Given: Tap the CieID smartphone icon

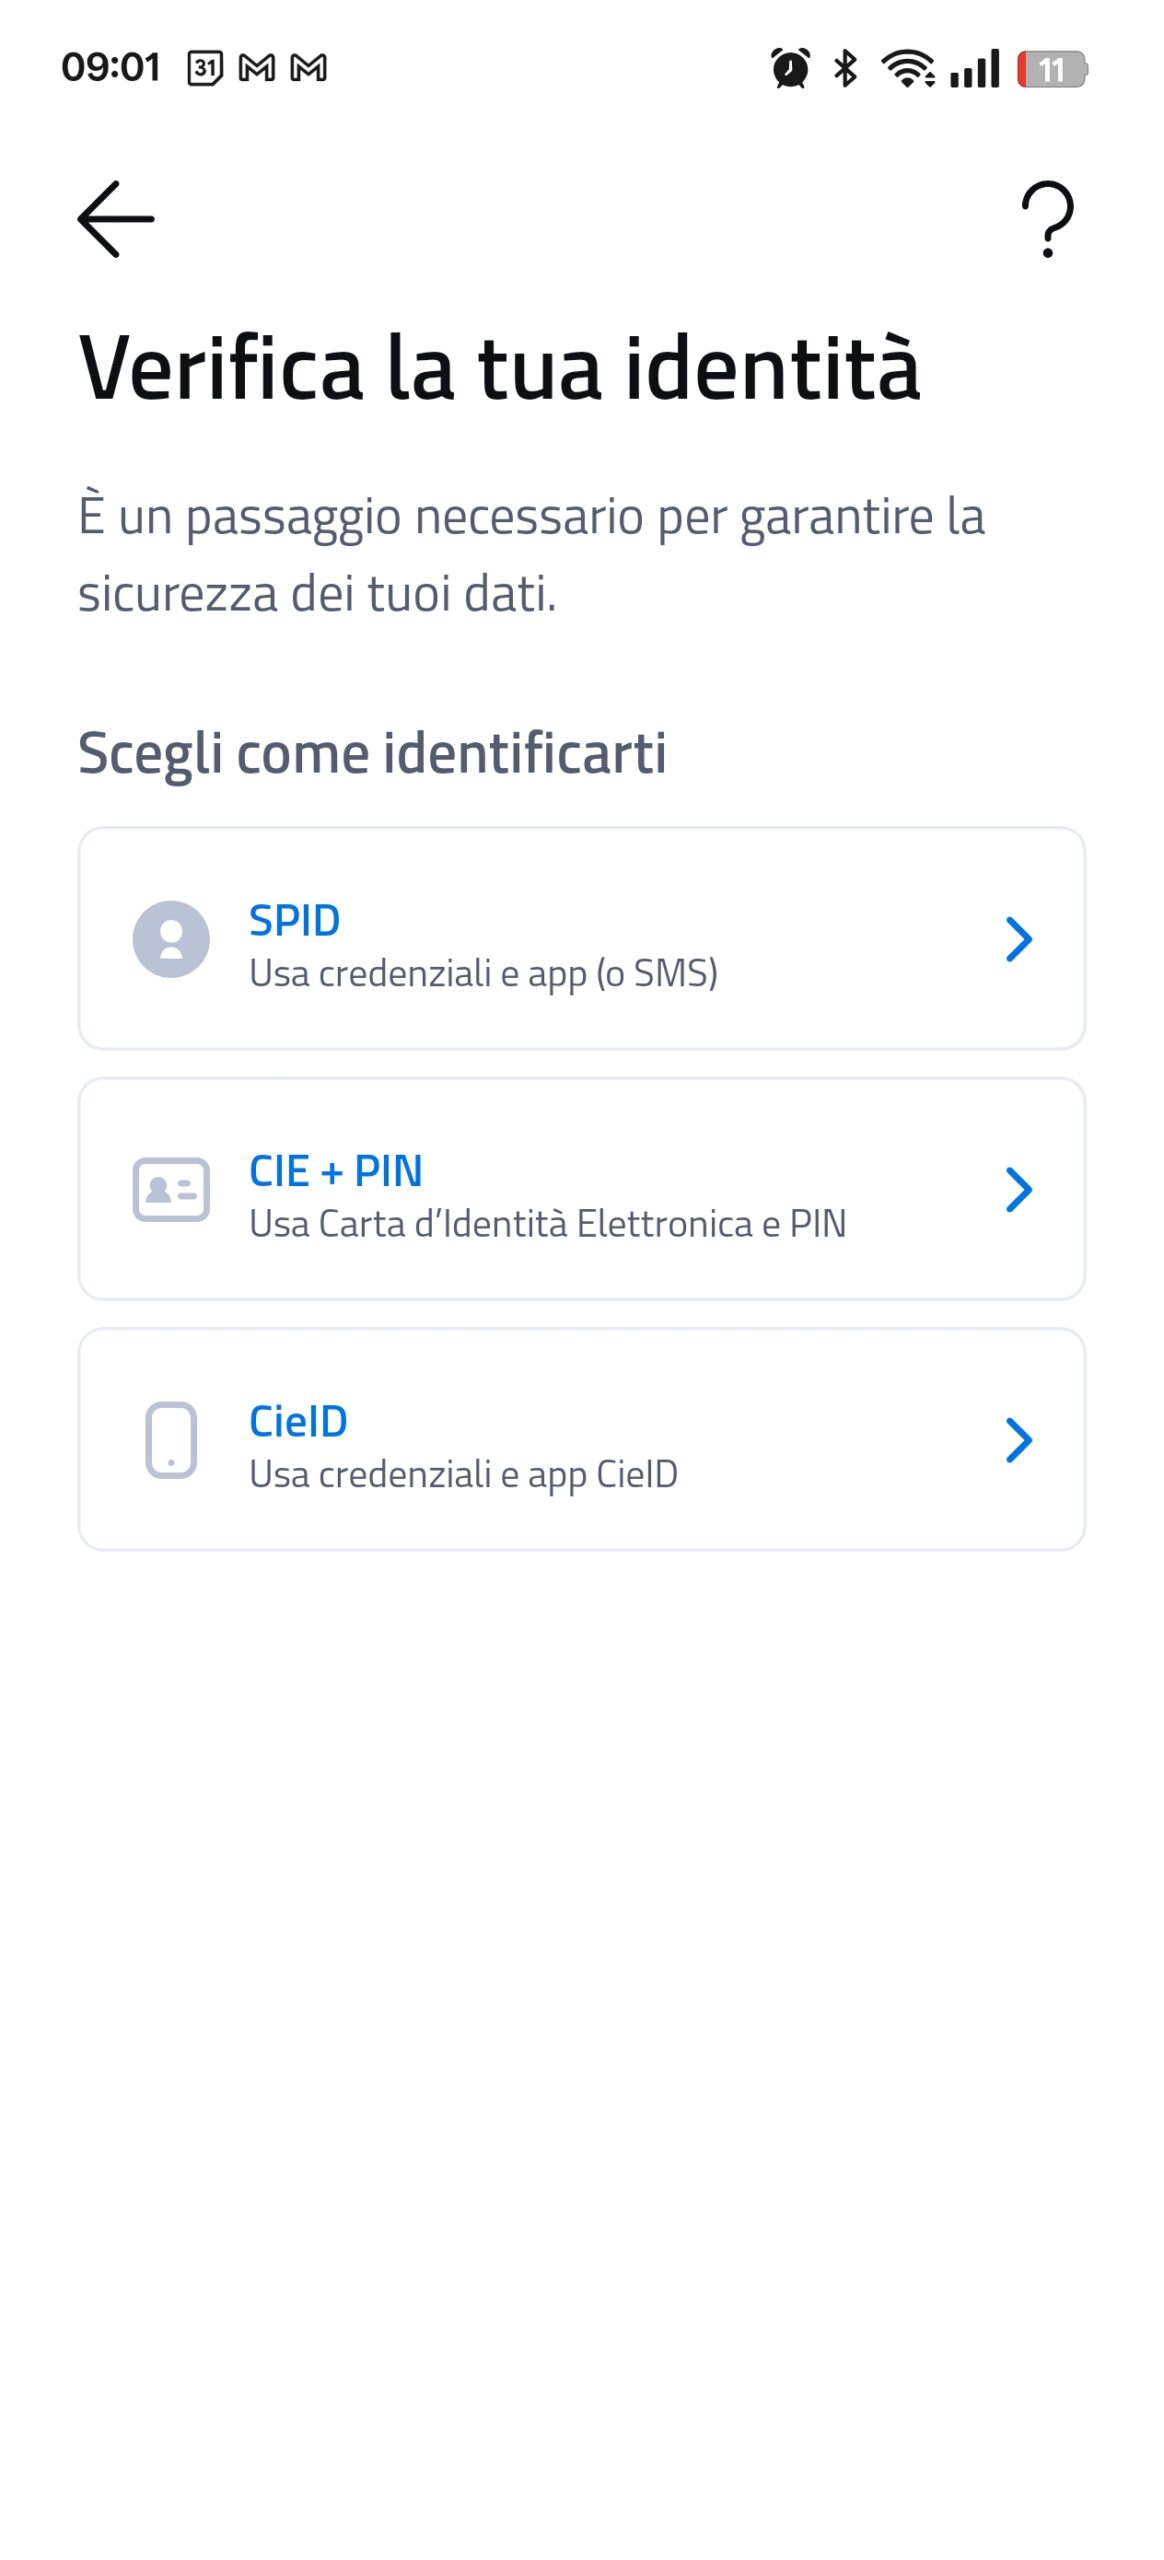Looking at the screenshot, I should point(171,1440).
